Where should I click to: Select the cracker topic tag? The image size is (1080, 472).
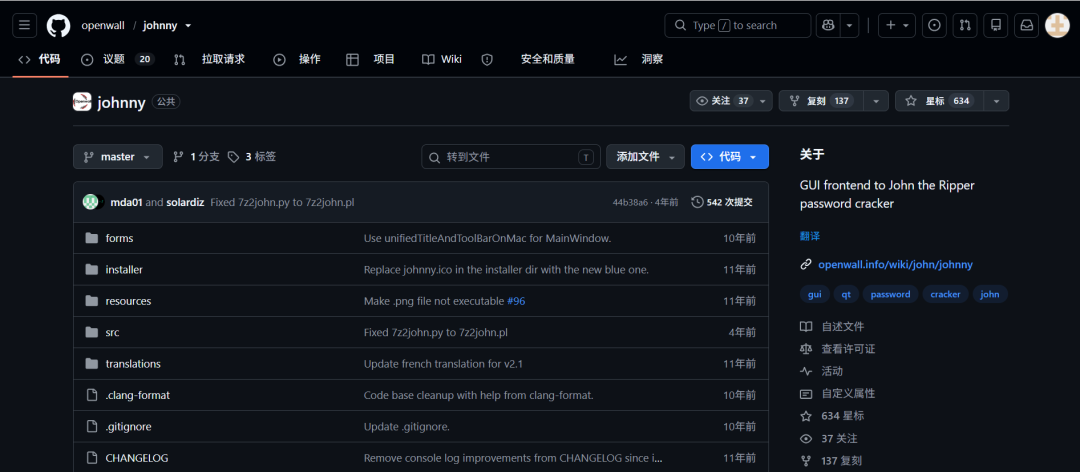point(945,294)
